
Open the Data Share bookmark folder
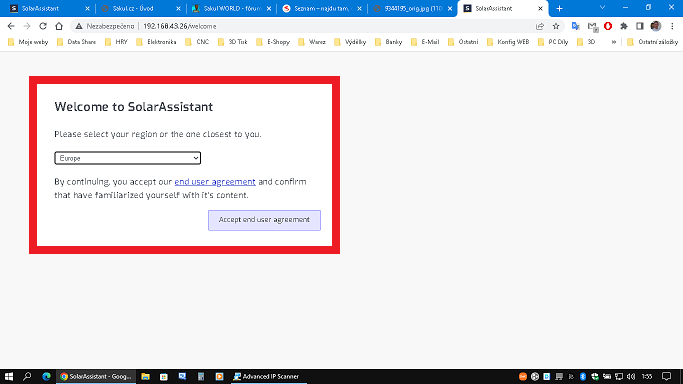click(x=77, y=42)
